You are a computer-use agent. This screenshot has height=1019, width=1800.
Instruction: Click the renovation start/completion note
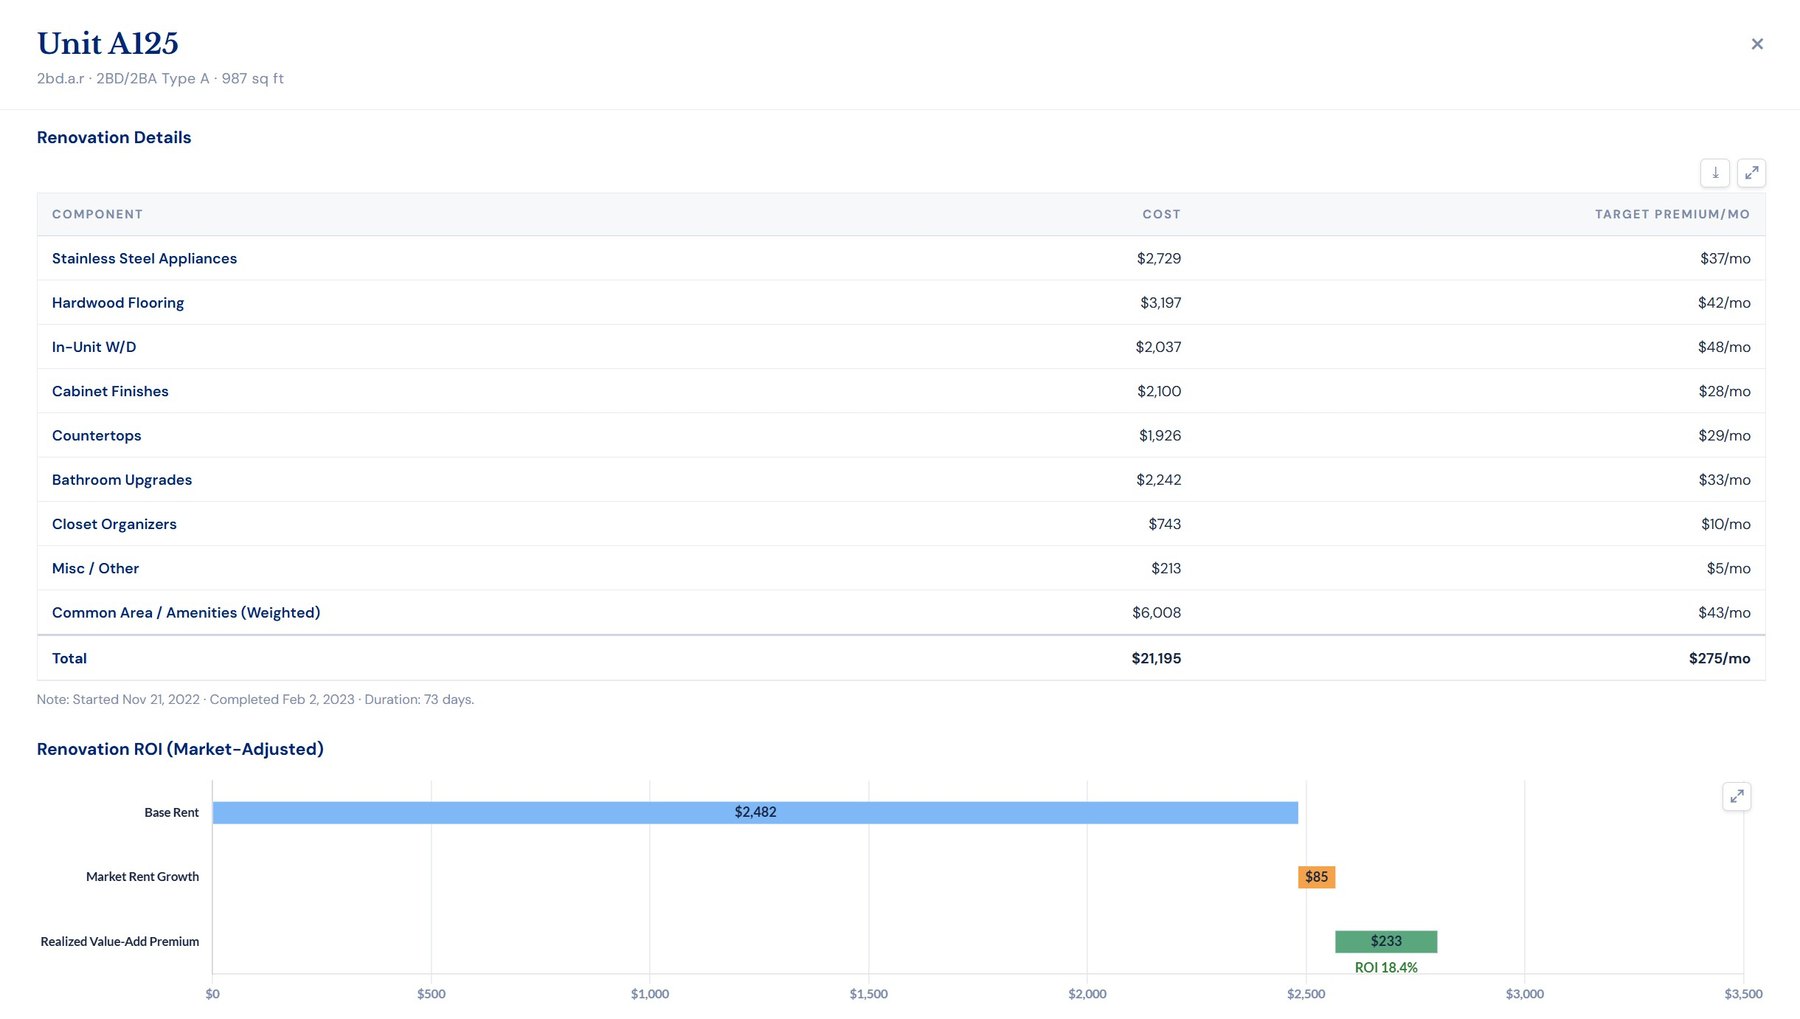[255, 699]
